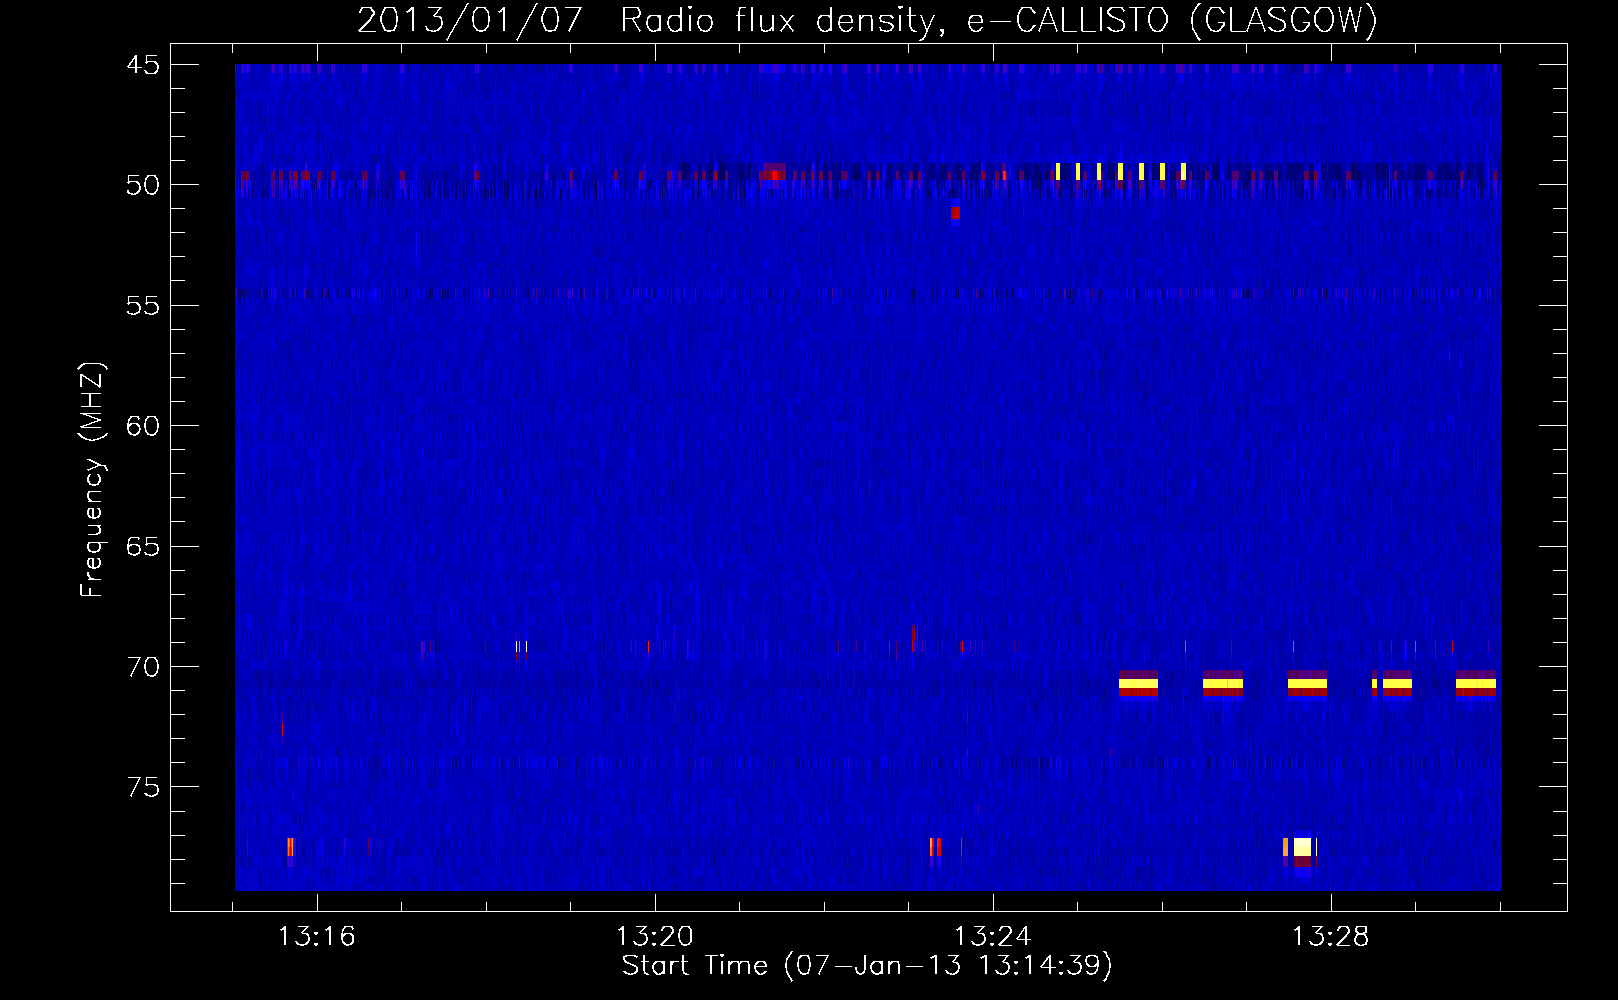The width and height of the screenshot is (1618, 1000).
Task: Click the bright white burst near 78 MHz
Action: pyautogui.click(x=1302, y=848)
